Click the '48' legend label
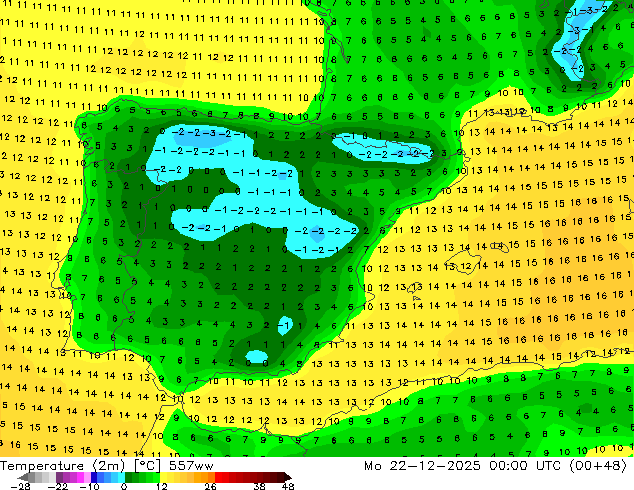The image size is (634, 490). [288, 486]
